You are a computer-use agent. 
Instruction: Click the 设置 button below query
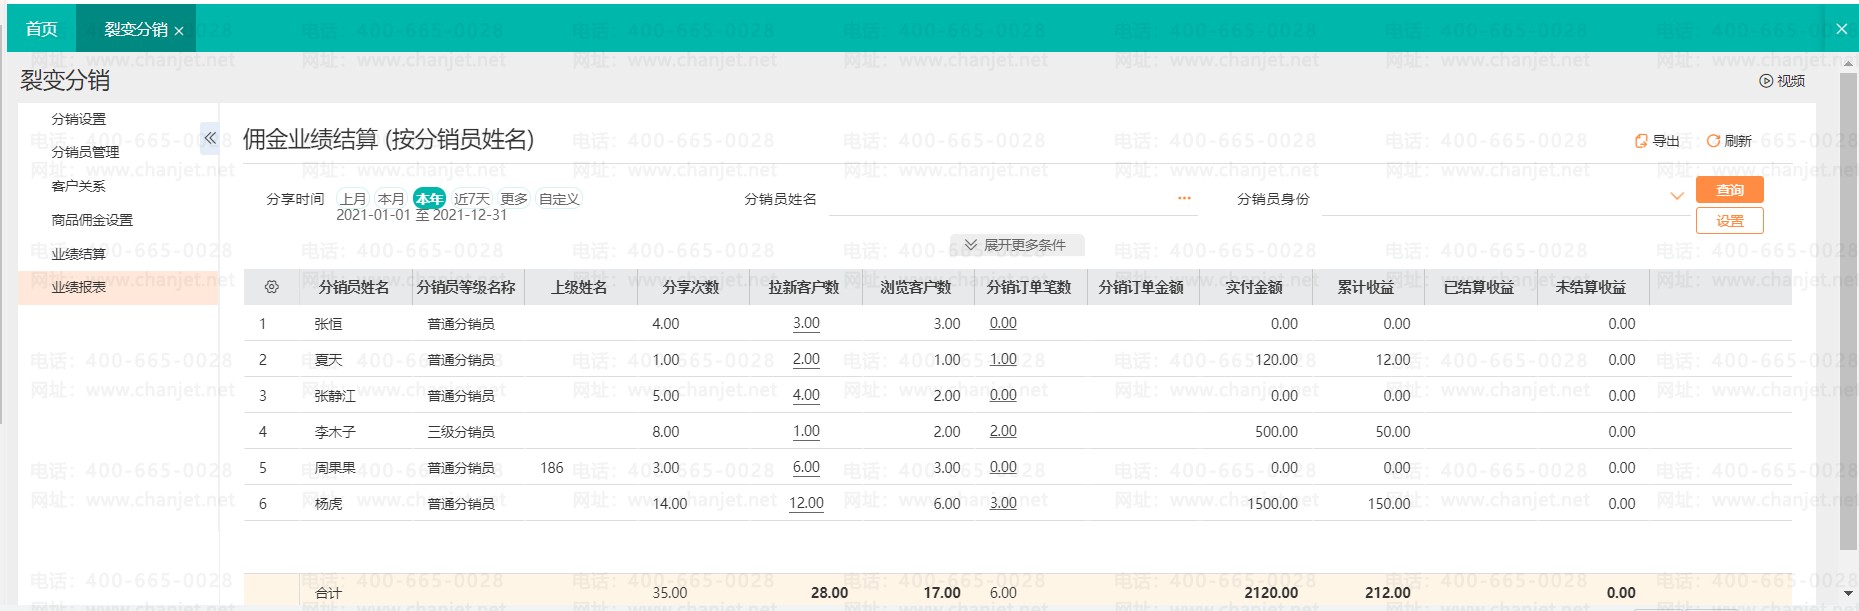click(1730, 221)
